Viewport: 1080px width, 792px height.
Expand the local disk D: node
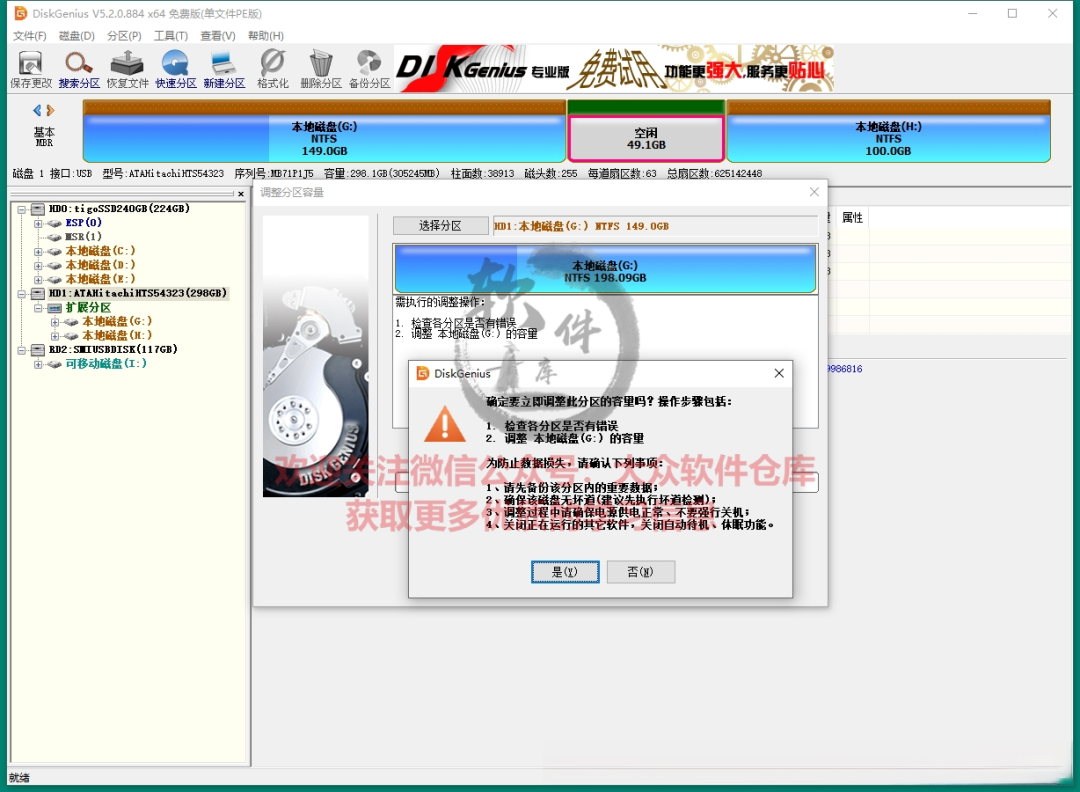tap(39, 266)
